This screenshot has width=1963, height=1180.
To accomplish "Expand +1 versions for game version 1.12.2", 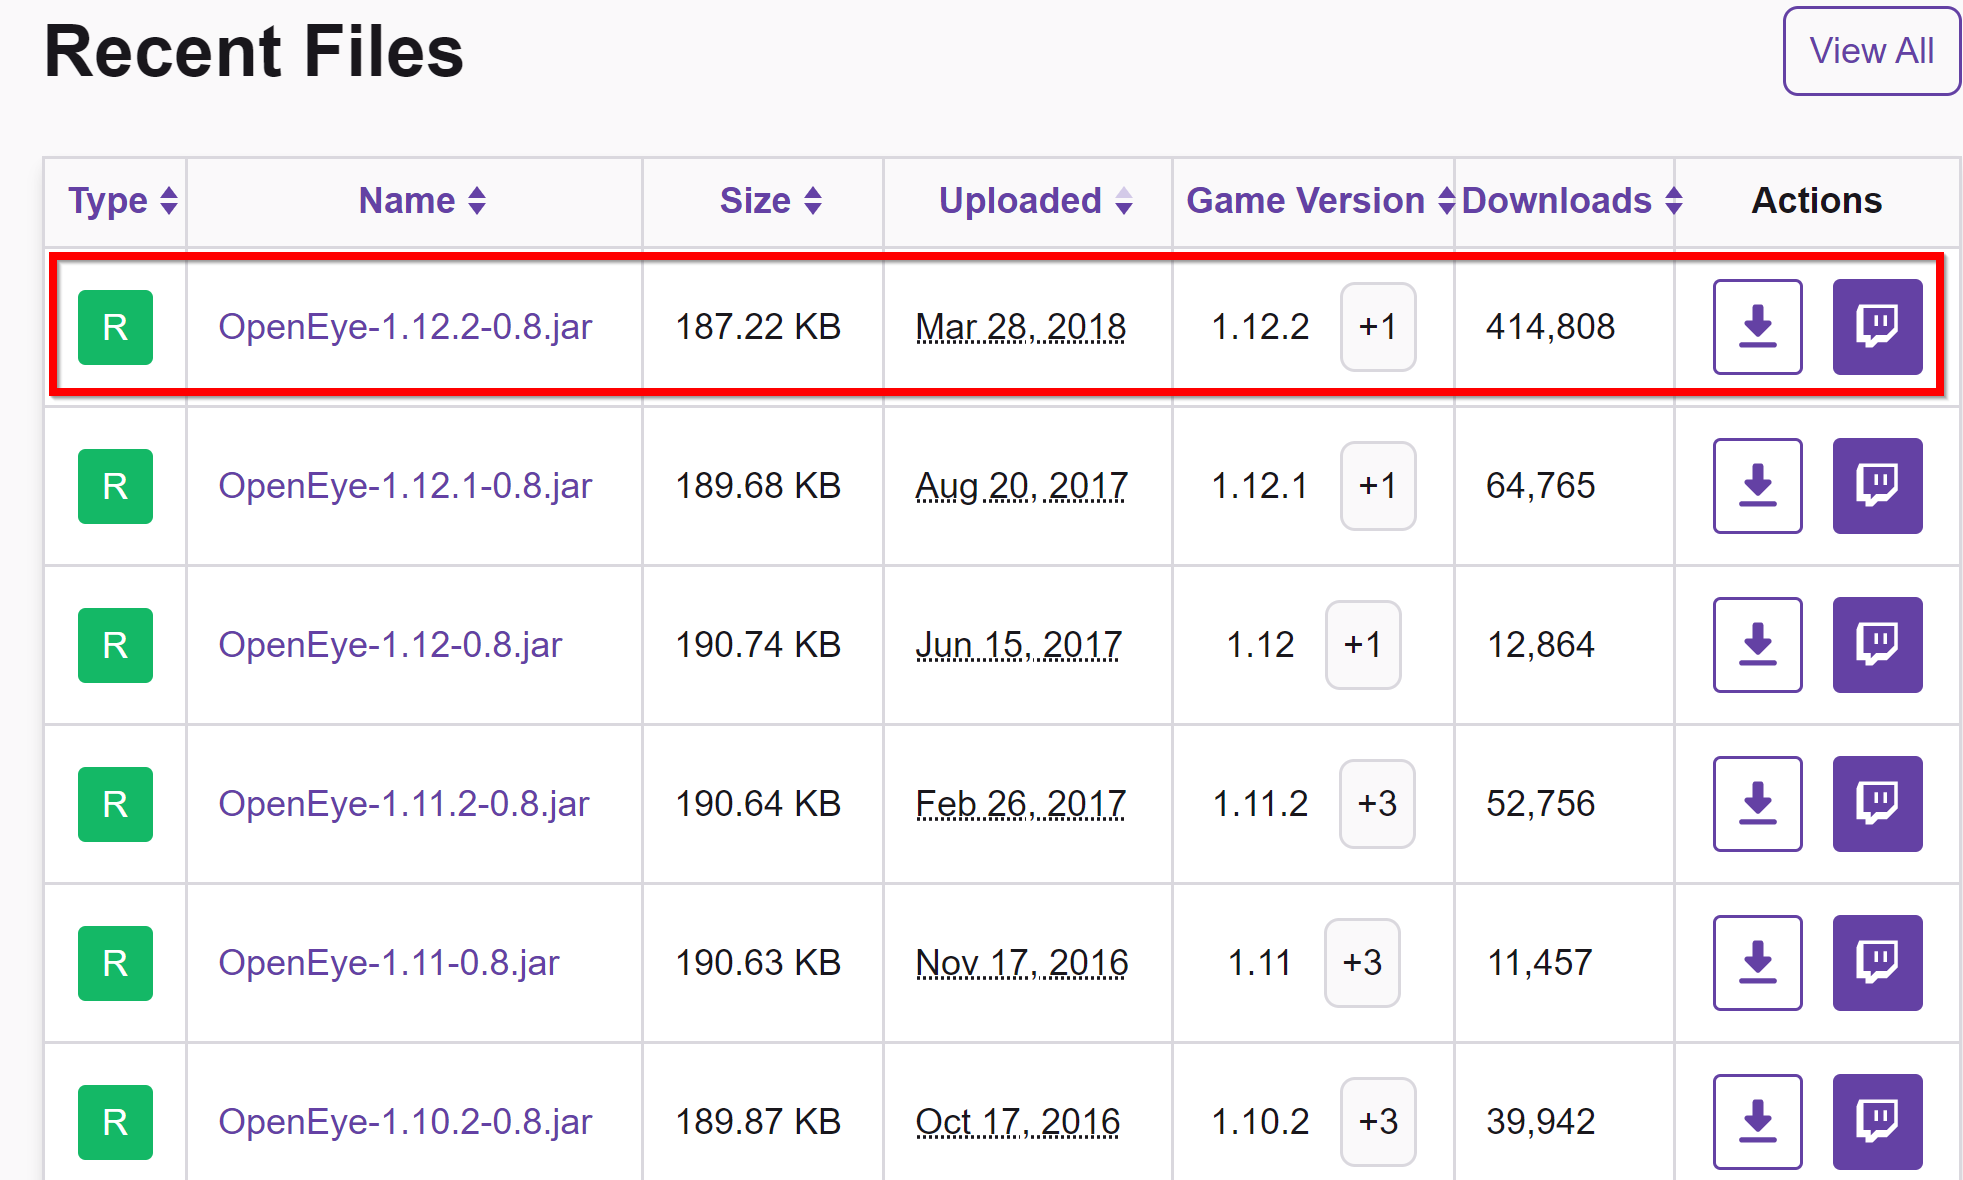I will point(1378,327).
